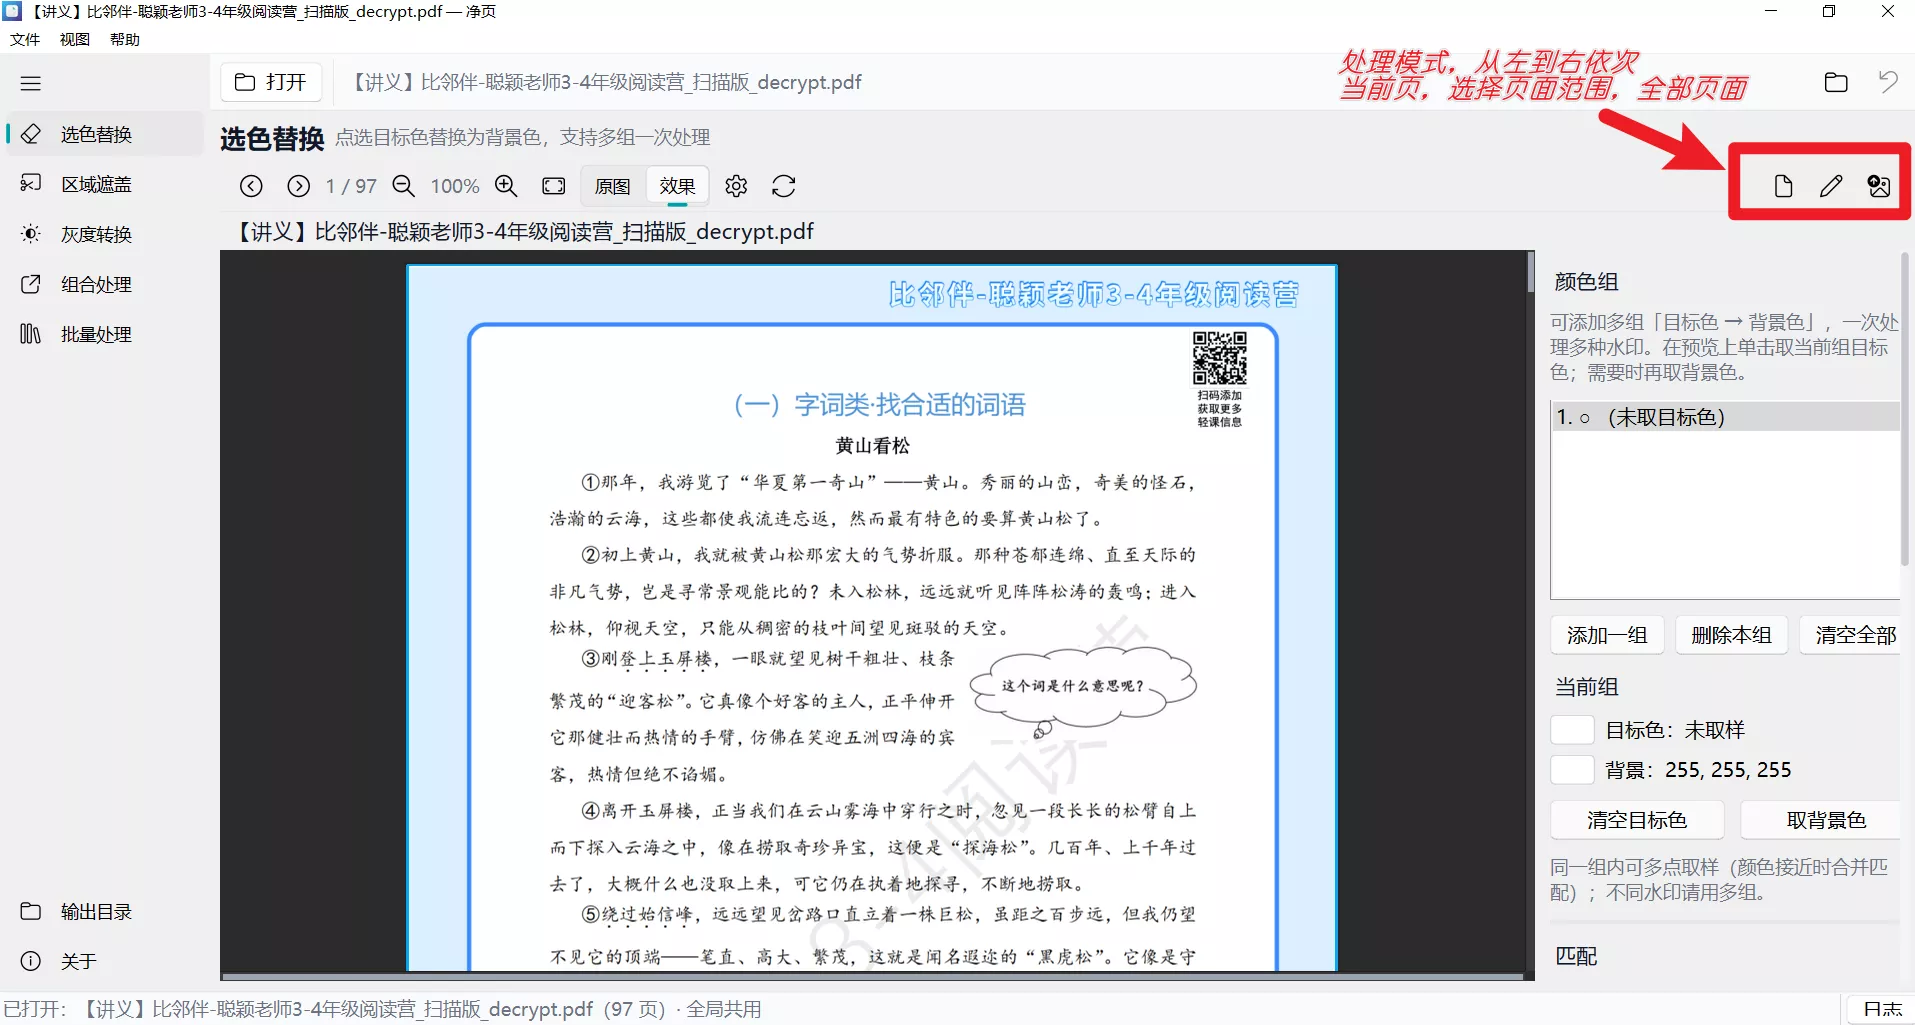
Task: Click the 背景 color swatch
Action: [x=1572, y=770]
